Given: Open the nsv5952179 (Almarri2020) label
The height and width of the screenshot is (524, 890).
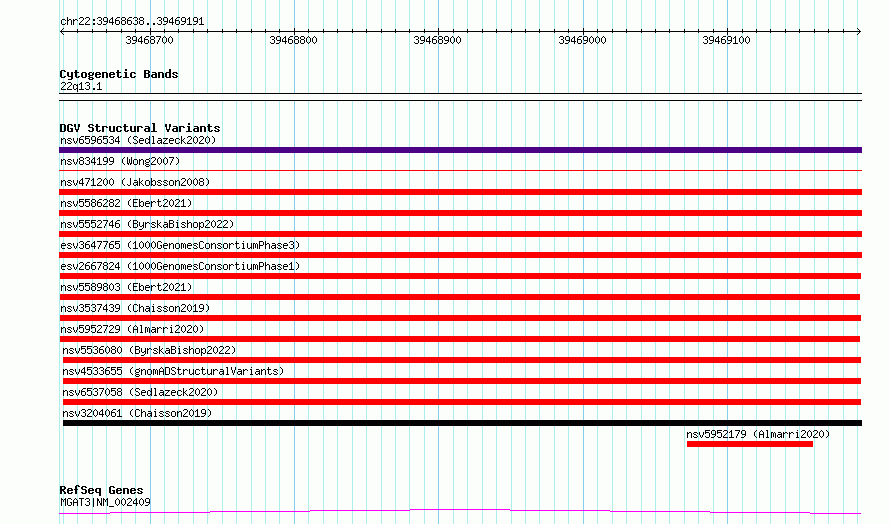Looking at the screenshot, I should [758, 434].
